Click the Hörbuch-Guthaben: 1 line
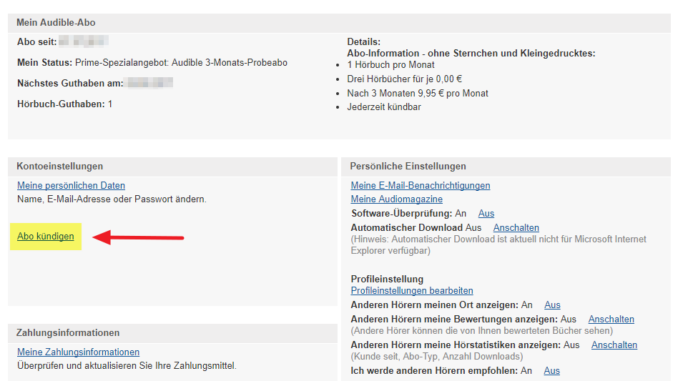 (x=65, y=104)
